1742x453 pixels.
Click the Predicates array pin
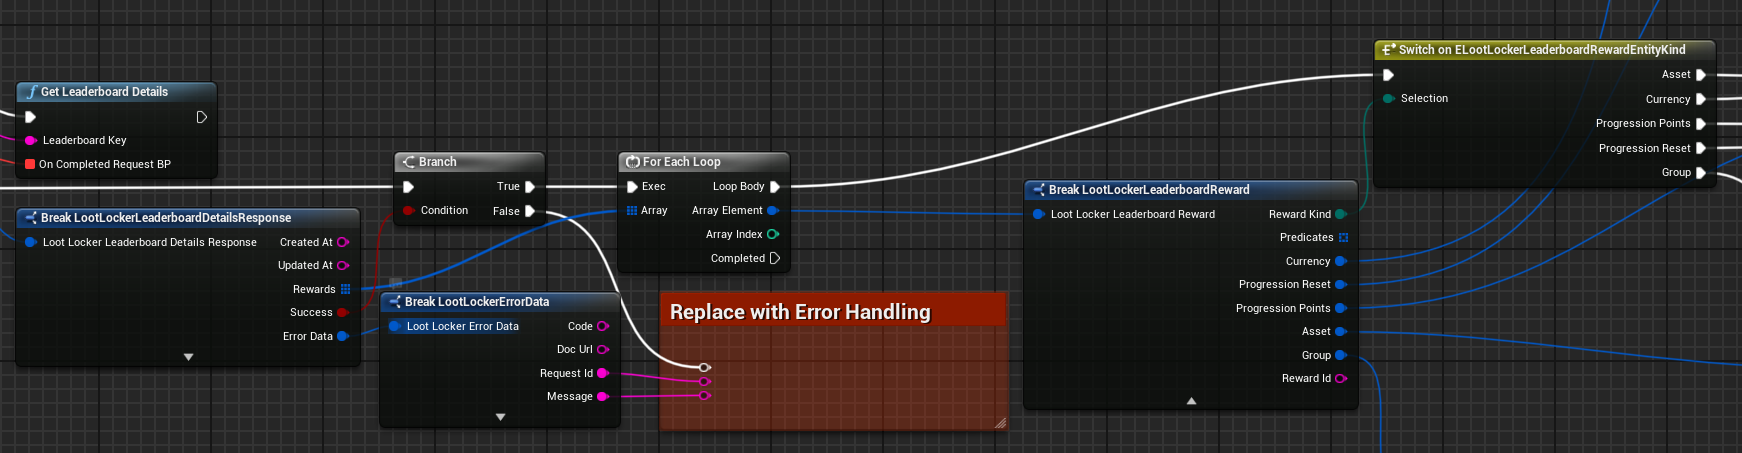(x=1343, y=237)
